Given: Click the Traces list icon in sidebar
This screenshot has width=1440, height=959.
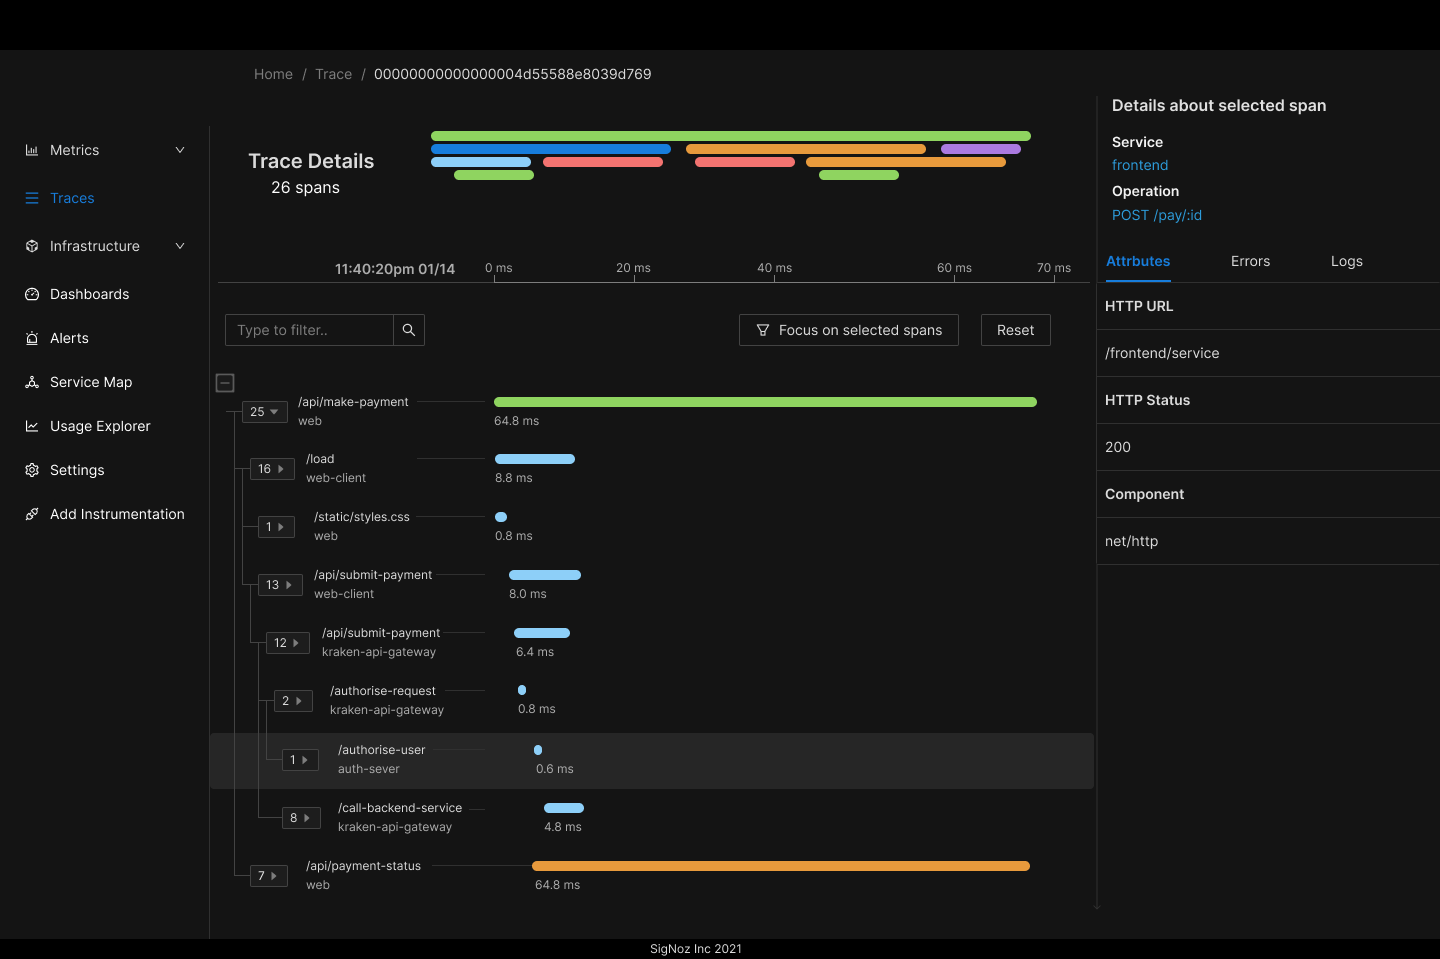Looking at the screenshot, I should 32,198.
